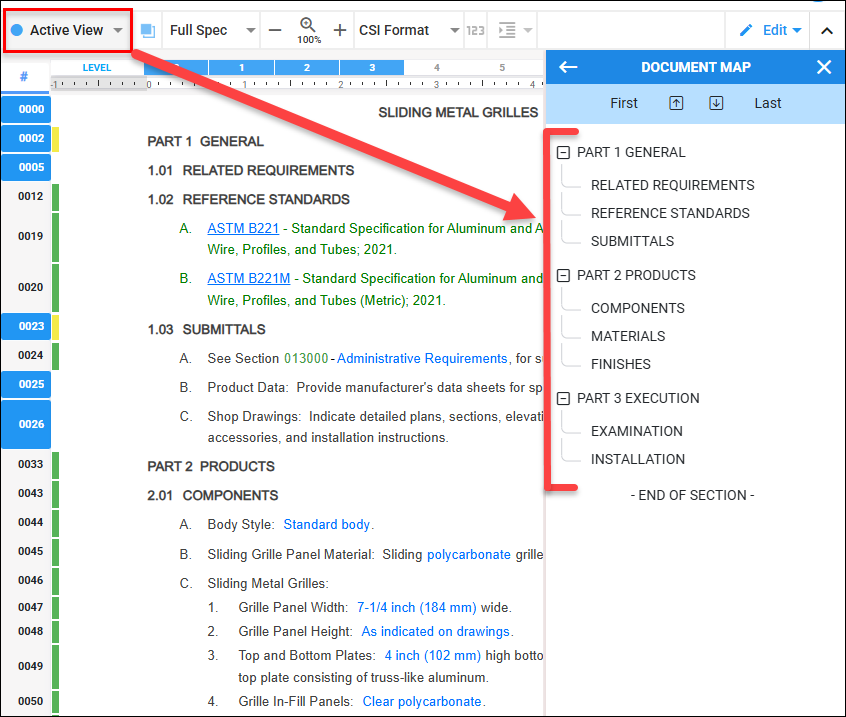This screenshot has width=846, height=717.
Task: Select SUBMITTALS in Document Map
Action: tap(632, 241)
